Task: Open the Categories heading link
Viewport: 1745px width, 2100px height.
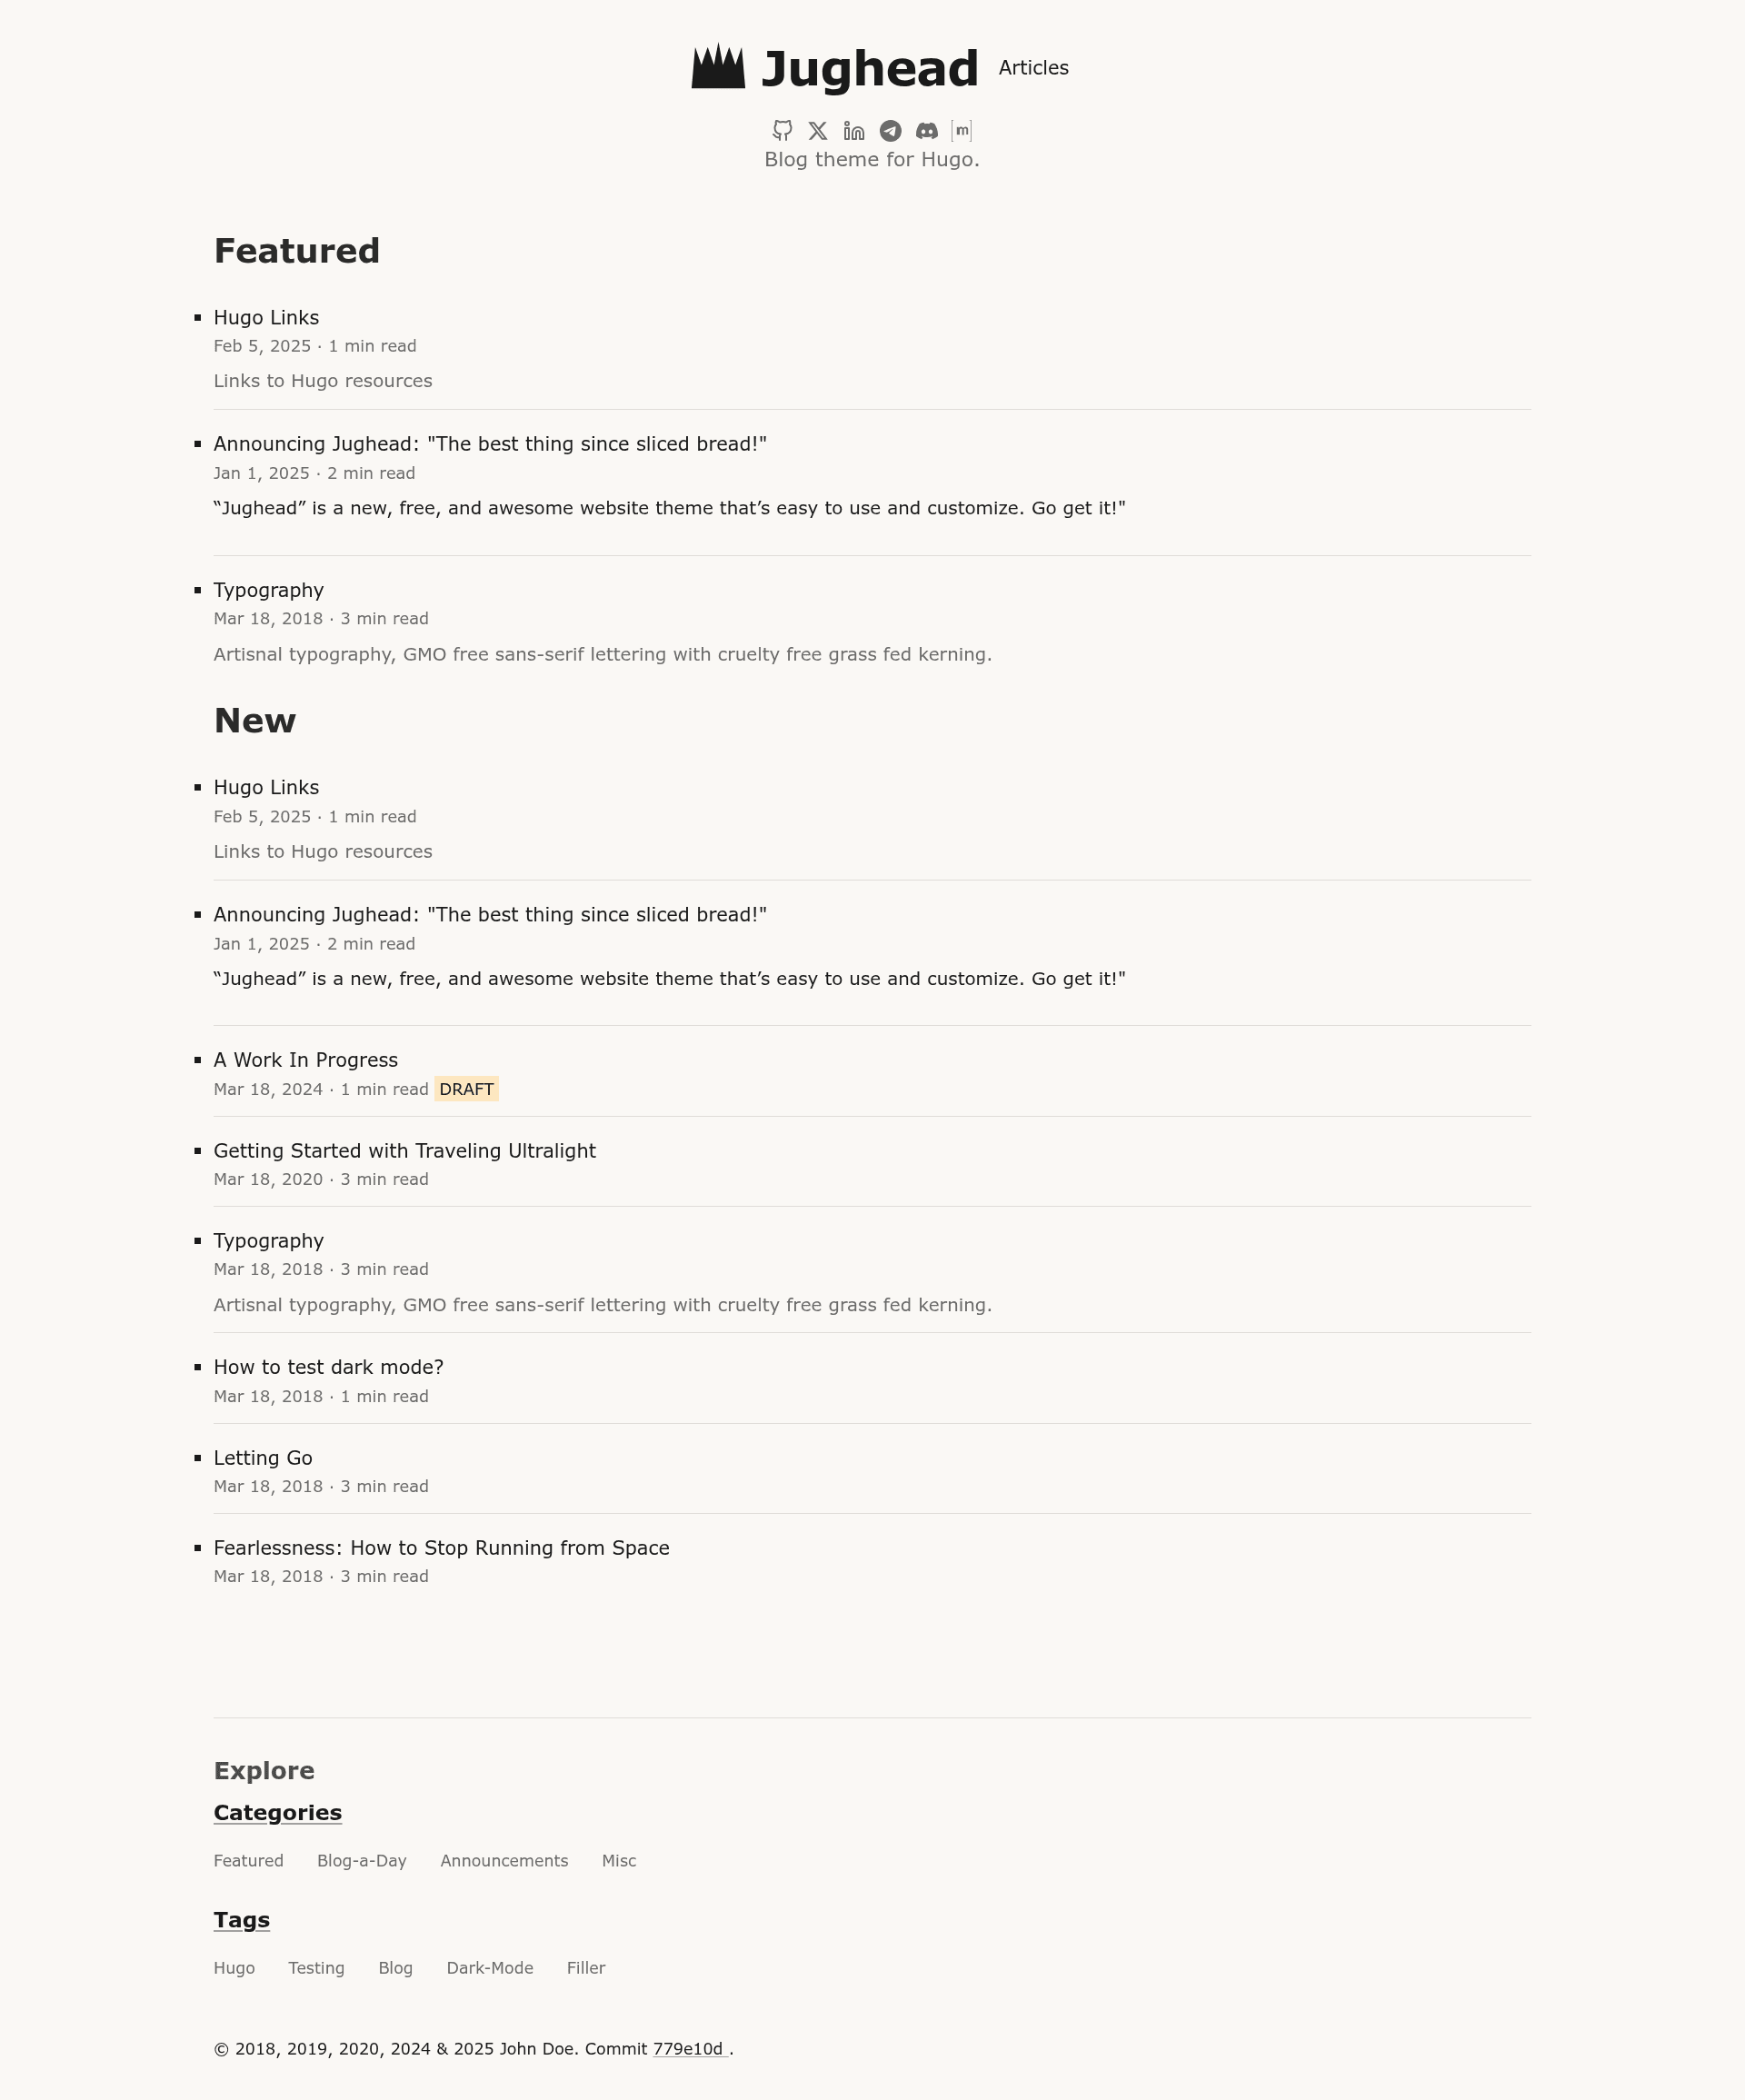Action: [x=277, y=1813]
